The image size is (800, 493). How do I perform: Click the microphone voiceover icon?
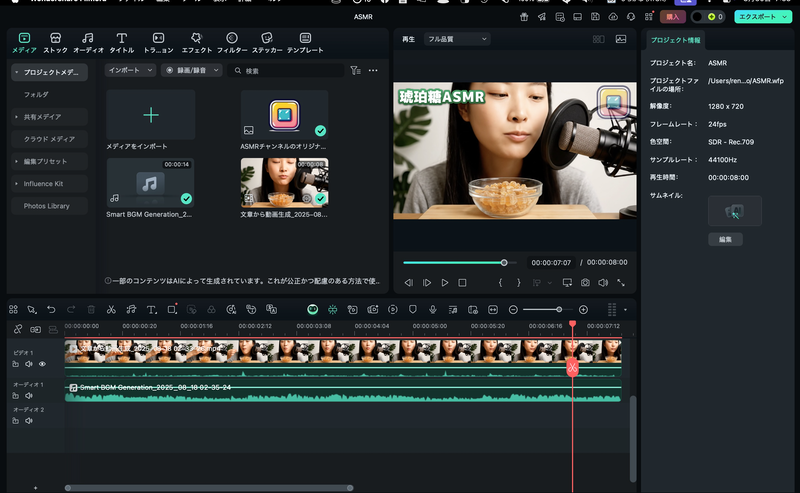433,309
